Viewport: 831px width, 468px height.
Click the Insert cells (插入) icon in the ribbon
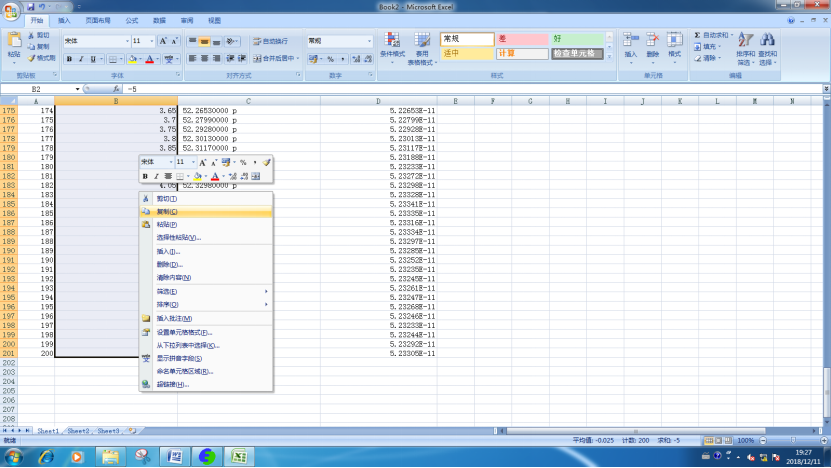[630, 41]
